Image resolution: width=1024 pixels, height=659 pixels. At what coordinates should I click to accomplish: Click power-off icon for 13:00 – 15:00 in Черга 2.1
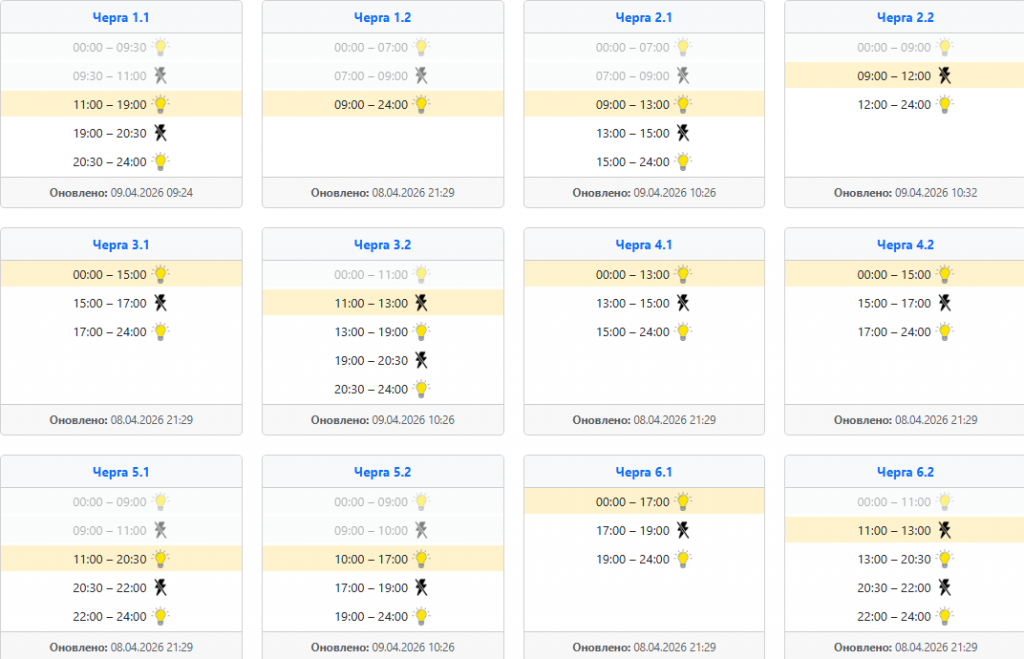coord(683,133)
